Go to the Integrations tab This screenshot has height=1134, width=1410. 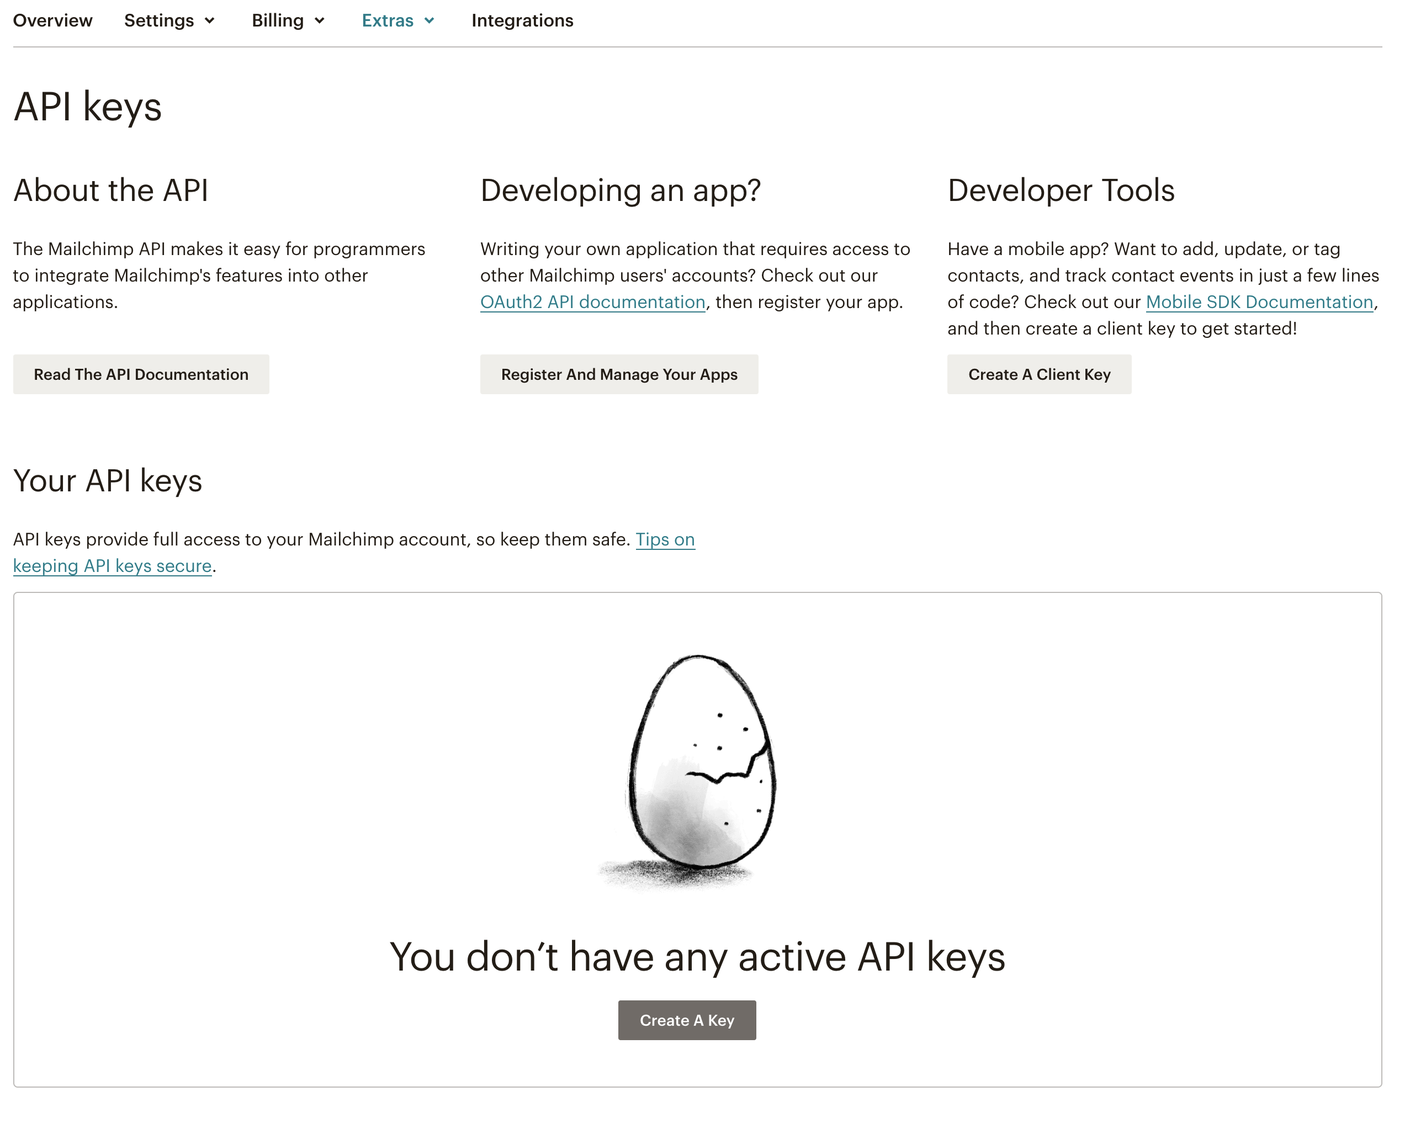pyautogui.click(x=522, y=20)
